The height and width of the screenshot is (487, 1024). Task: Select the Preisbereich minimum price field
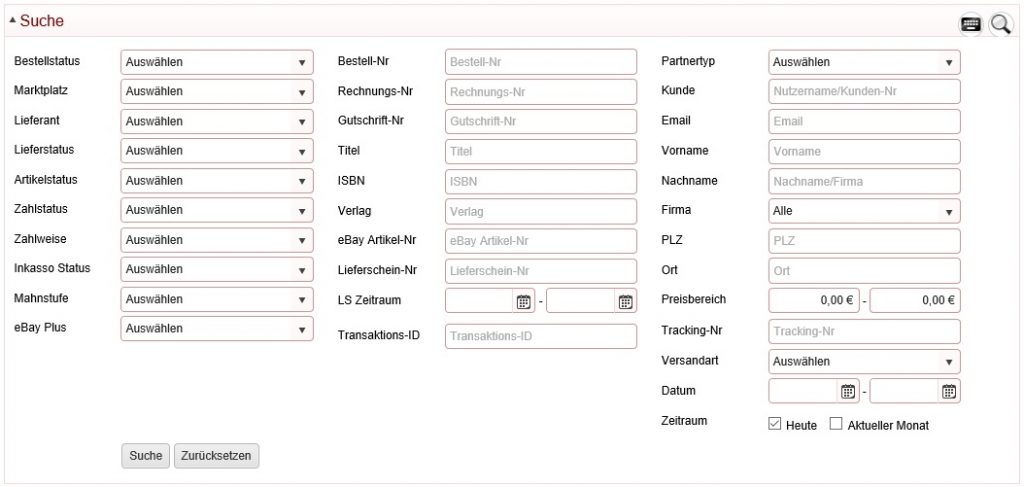(814, 300)
